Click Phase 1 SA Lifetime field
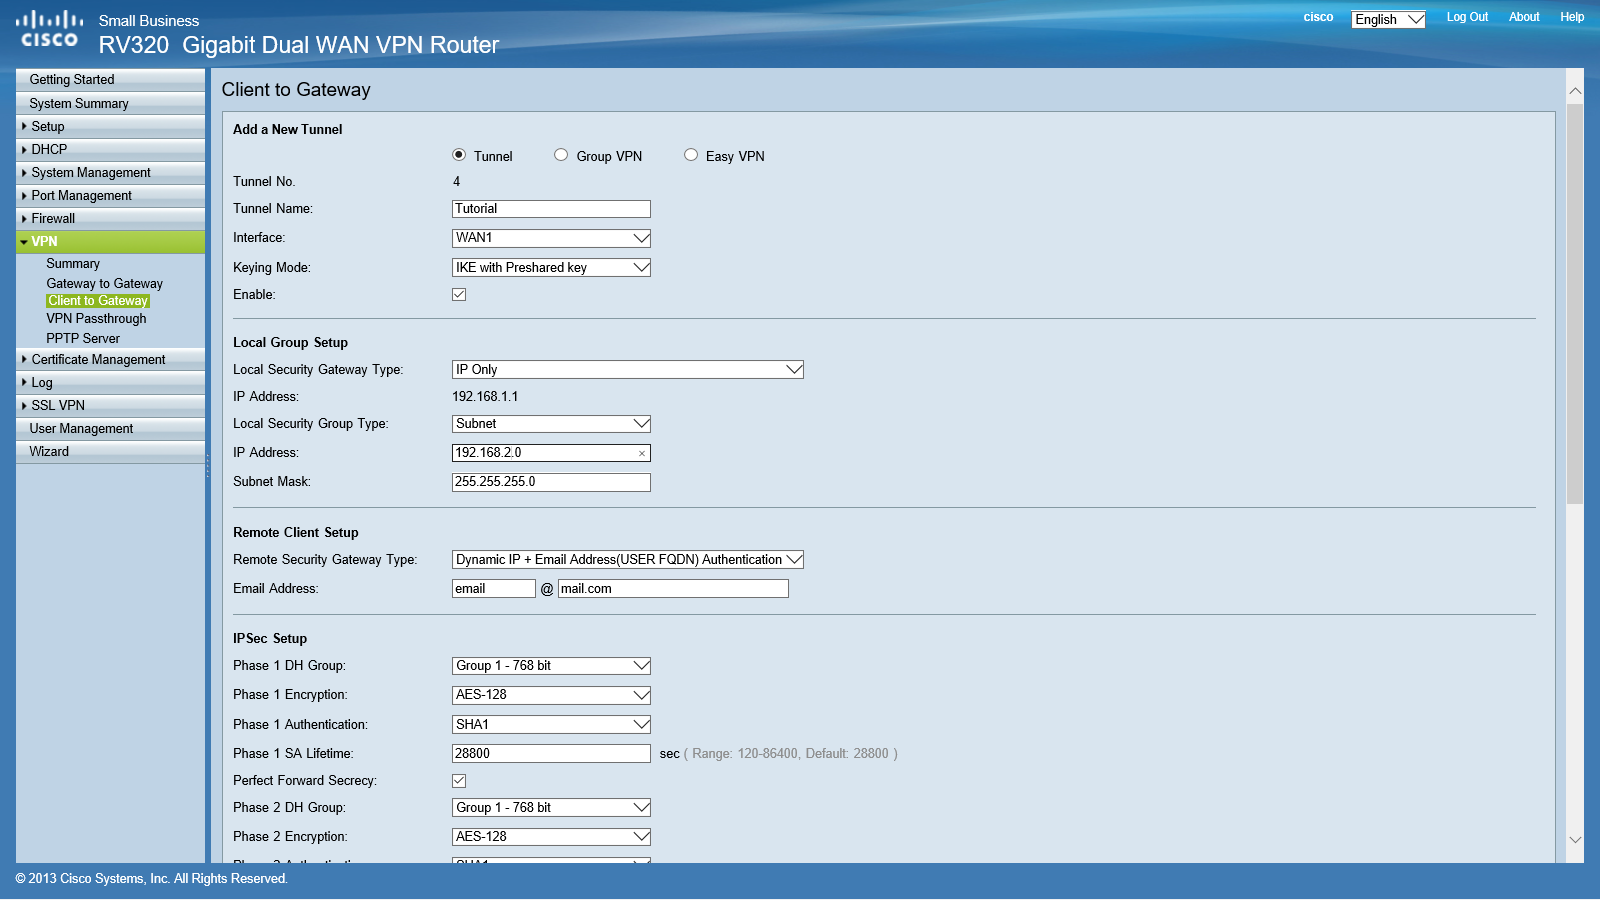This screenshot has width=1600, height=900. pyautogui.click(x=551, y=754)
